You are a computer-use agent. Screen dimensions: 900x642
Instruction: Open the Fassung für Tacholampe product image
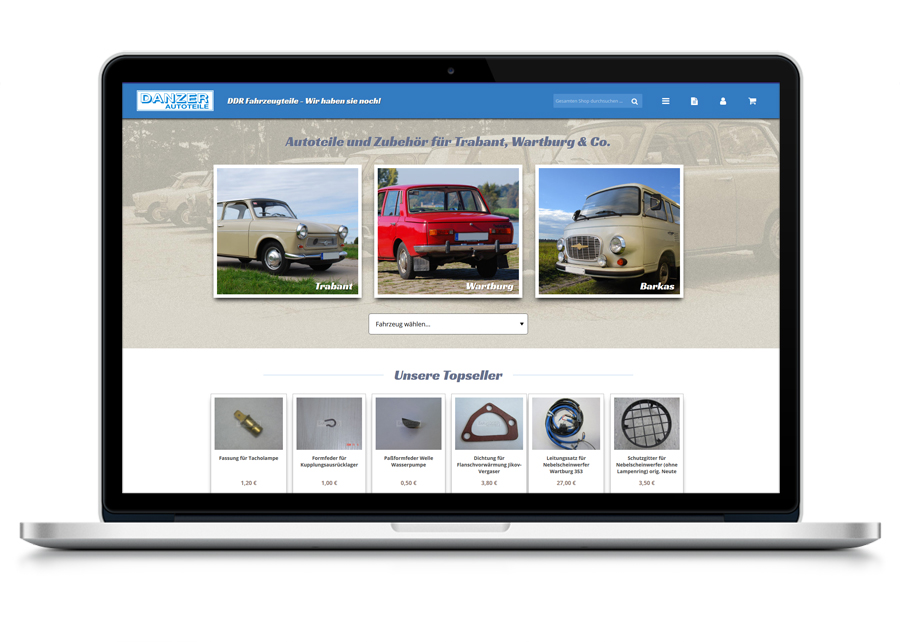[249, 423]
